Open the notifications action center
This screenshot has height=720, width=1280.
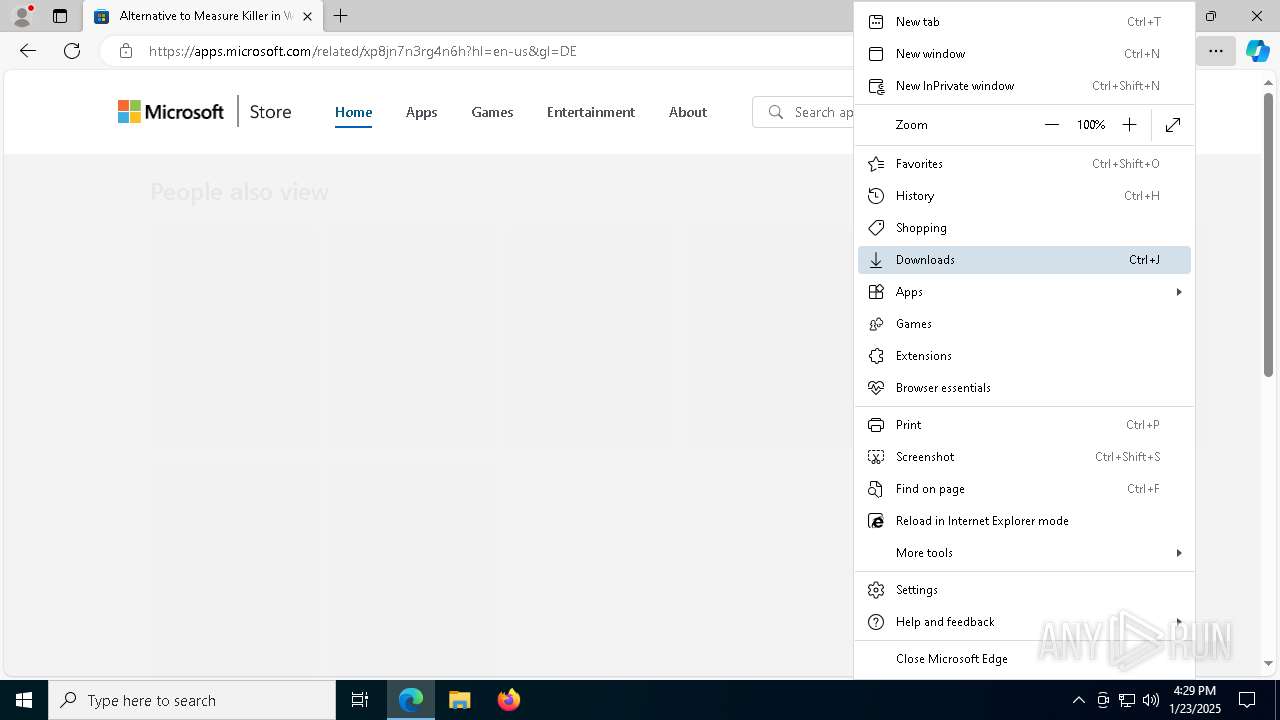point(1247,700)
